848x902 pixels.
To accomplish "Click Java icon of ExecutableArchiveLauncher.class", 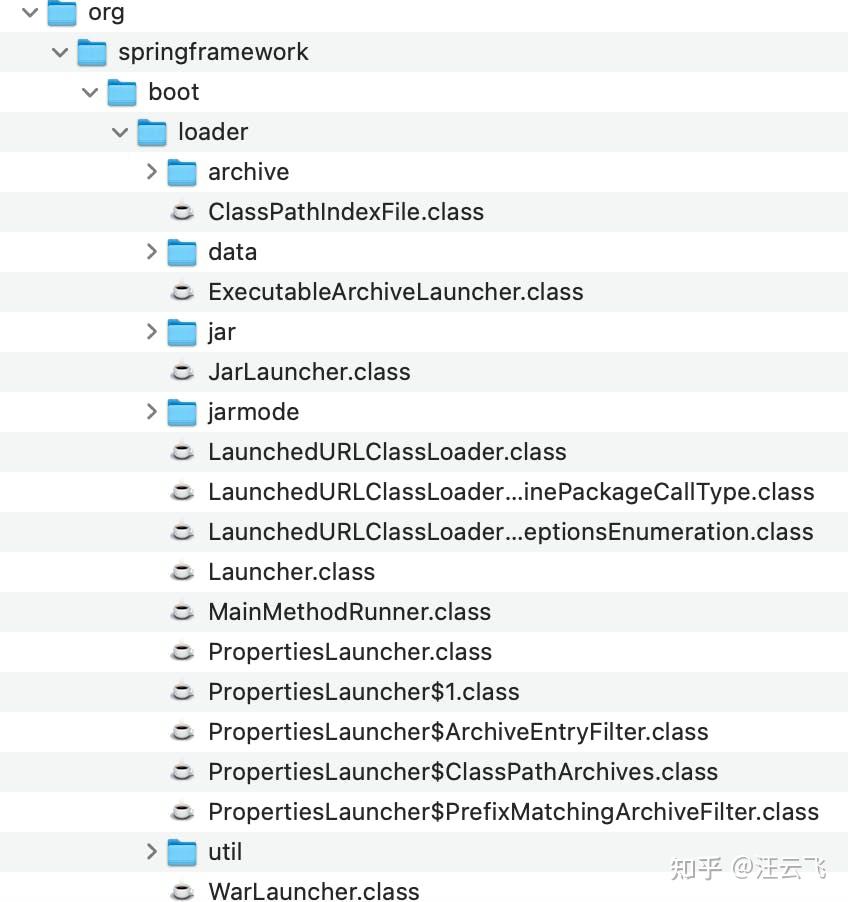I will click(x=182, y=292).
